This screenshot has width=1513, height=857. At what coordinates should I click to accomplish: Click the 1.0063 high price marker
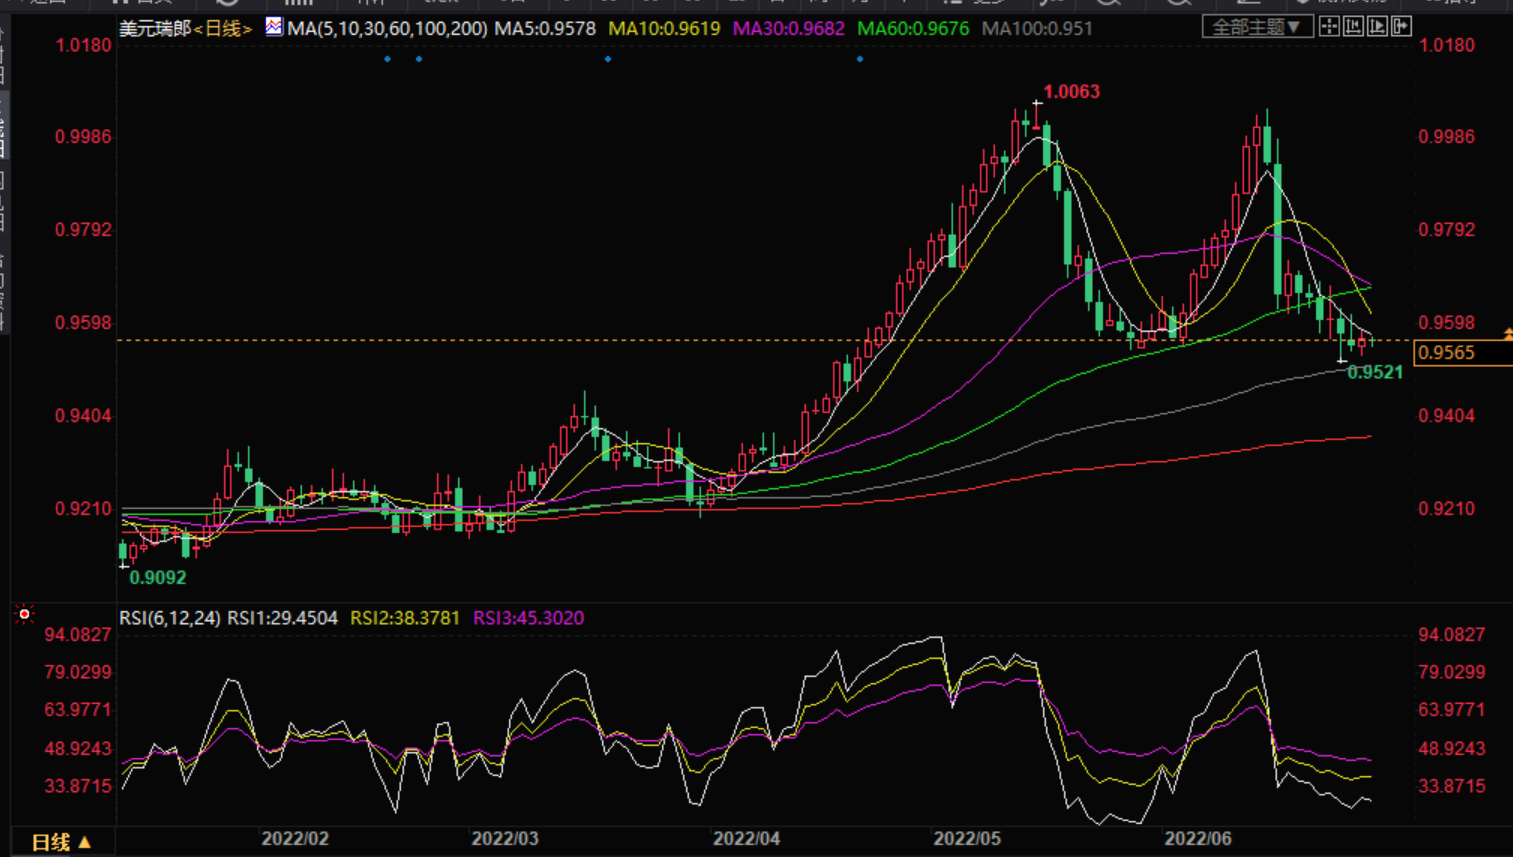point(1071,92)
